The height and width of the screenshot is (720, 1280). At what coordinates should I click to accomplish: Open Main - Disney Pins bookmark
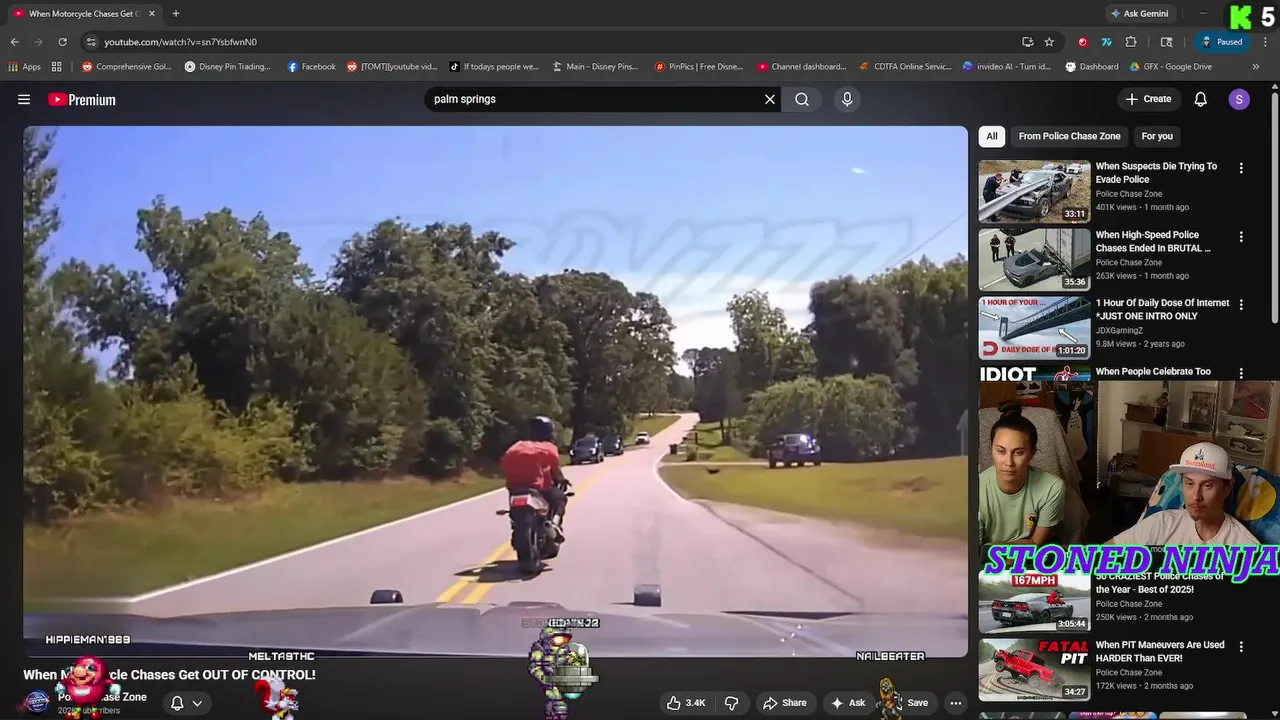point(595,67)
